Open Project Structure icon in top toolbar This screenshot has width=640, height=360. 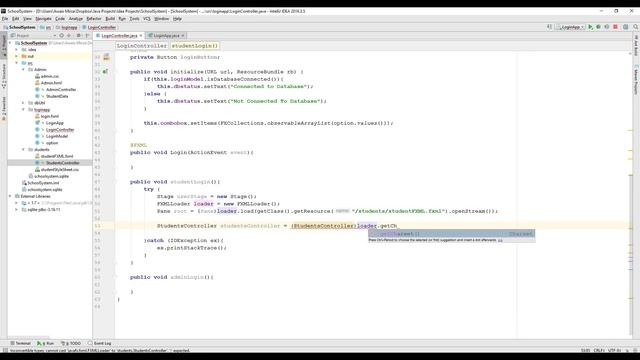pos(625,27)
